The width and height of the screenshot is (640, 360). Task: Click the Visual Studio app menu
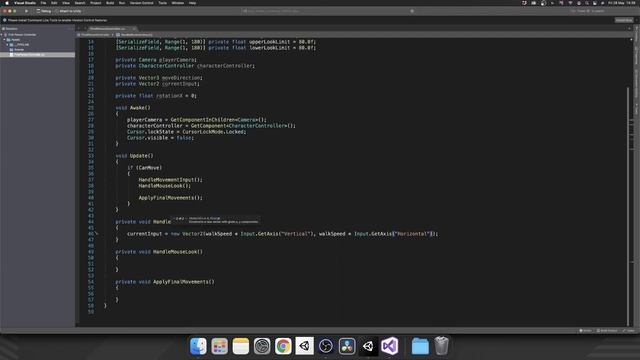click(25, 3)
